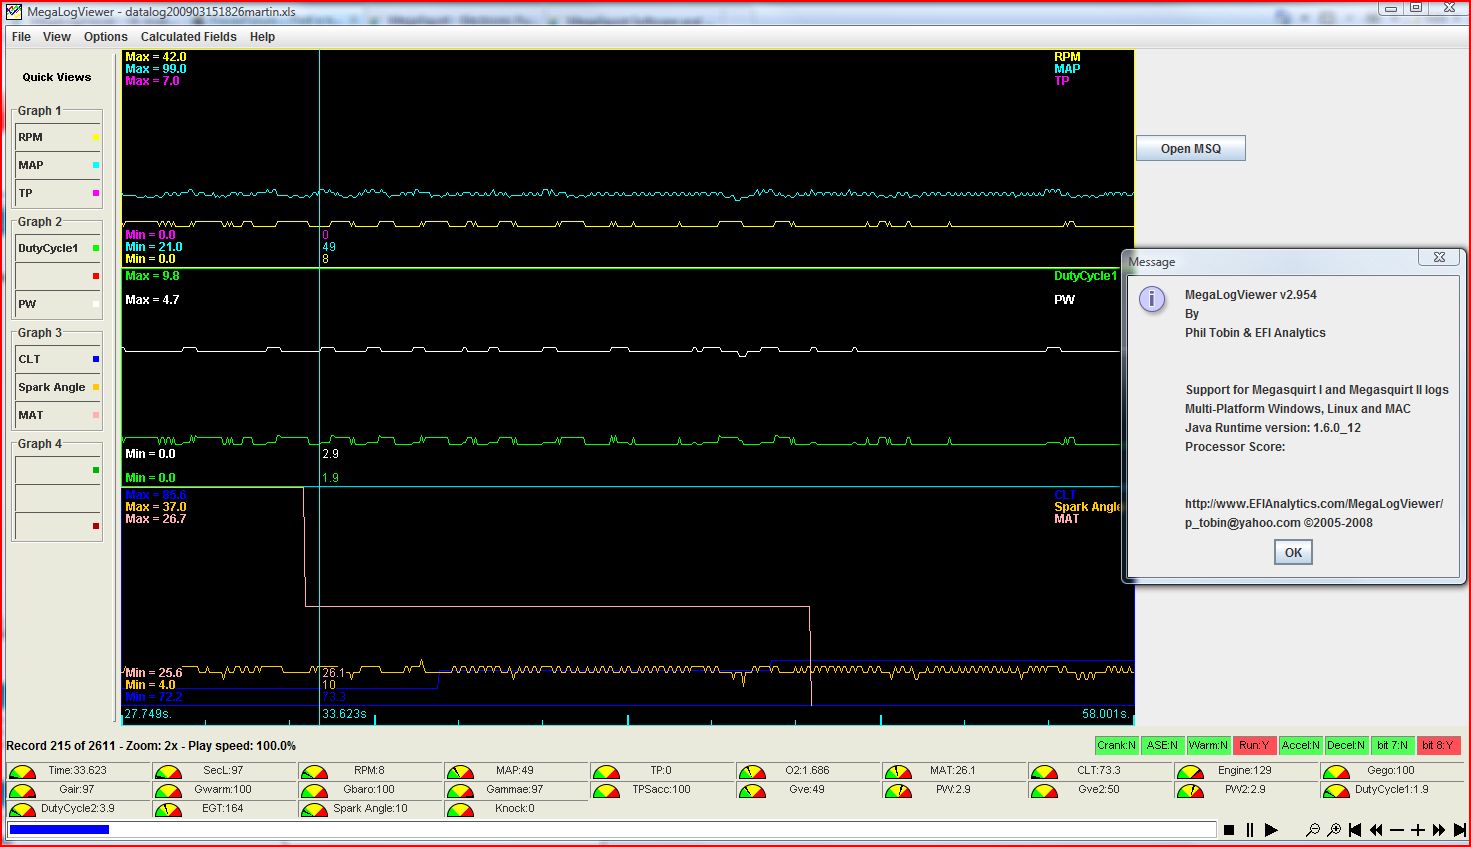Click the EFIAnalytics.com MegaLogViewer URL

click(1314, 504)
